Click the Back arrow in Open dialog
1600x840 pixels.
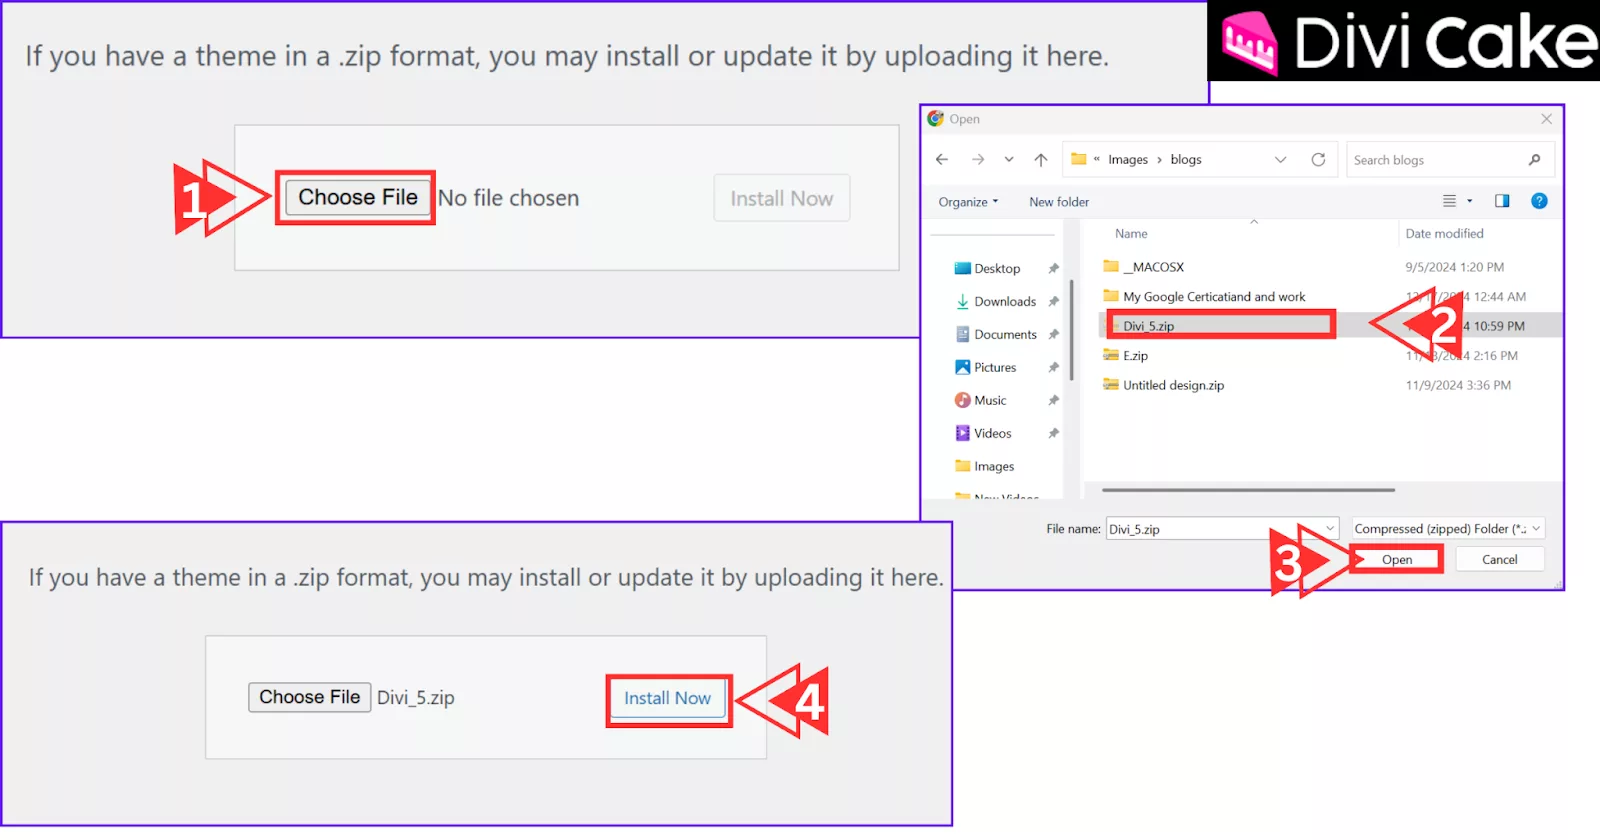pos(941,159)
